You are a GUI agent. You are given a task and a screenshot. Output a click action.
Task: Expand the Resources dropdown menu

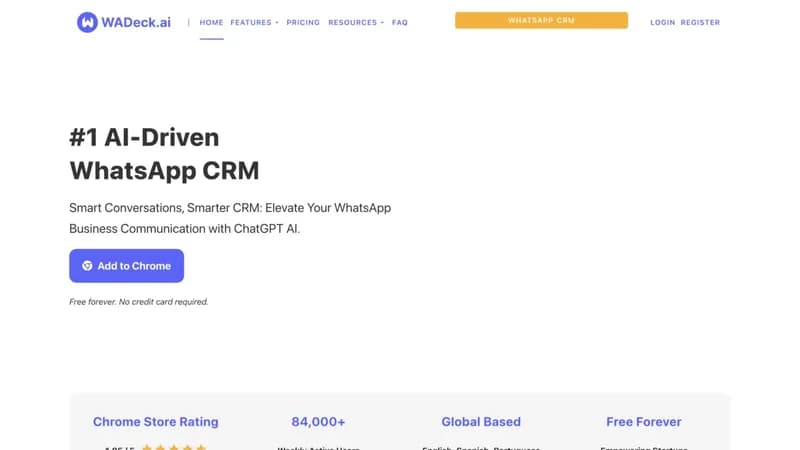coord(356,22)
